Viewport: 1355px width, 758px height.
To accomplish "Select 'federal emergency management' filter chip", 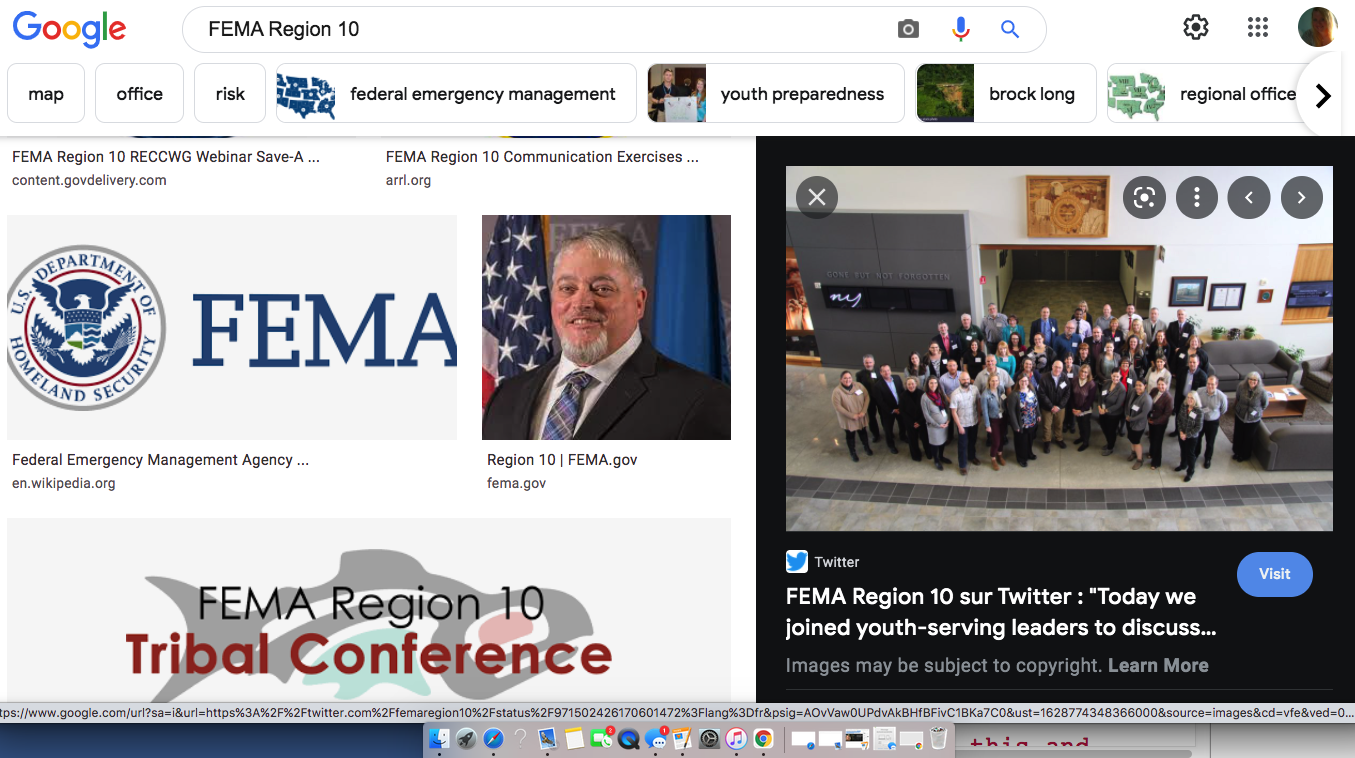I will (456, 94).
